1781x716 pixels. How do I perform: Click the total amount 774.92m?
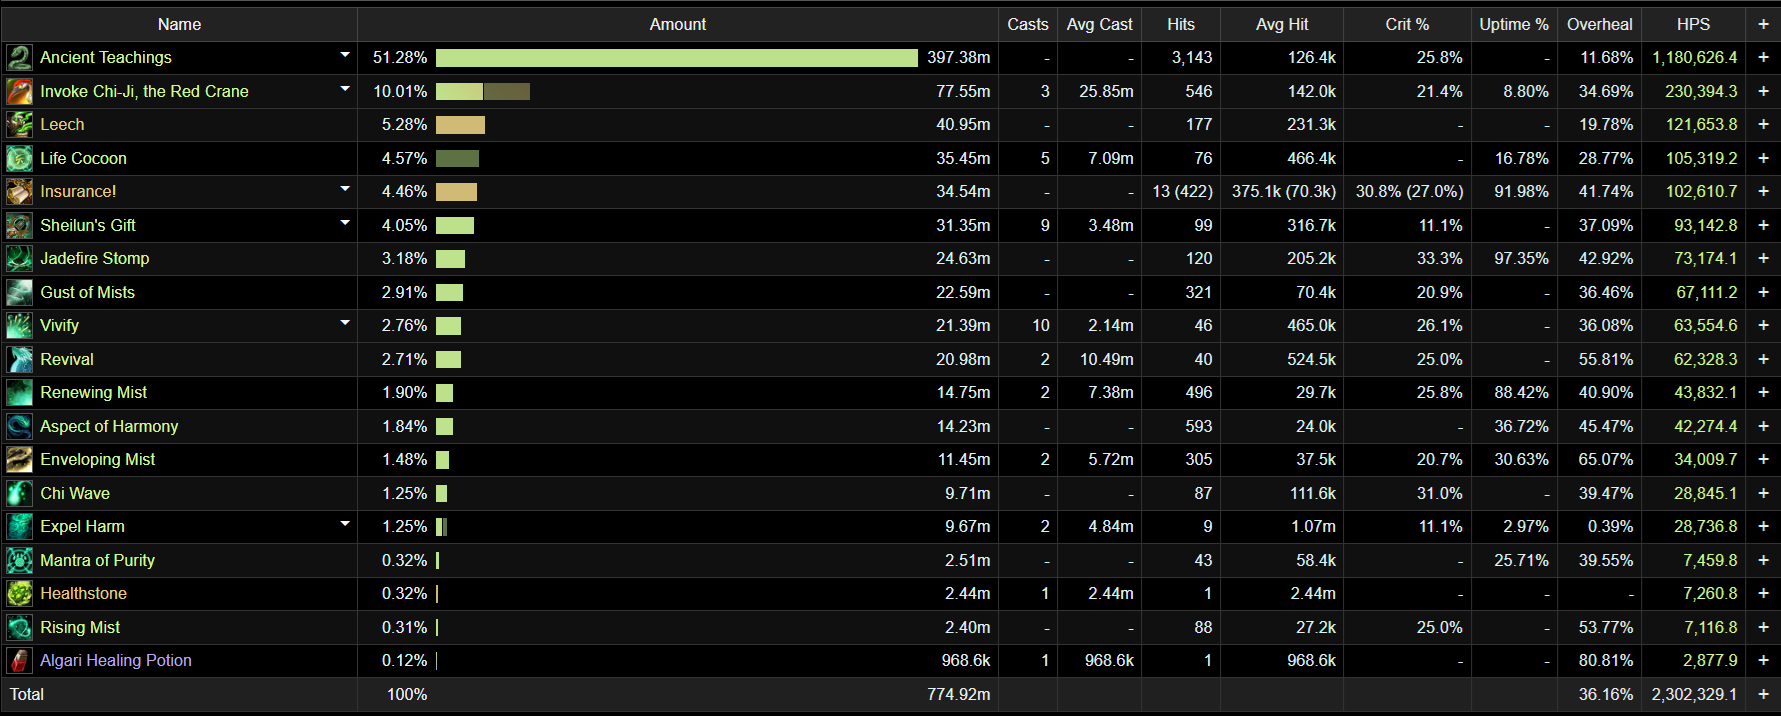point(958,694)
